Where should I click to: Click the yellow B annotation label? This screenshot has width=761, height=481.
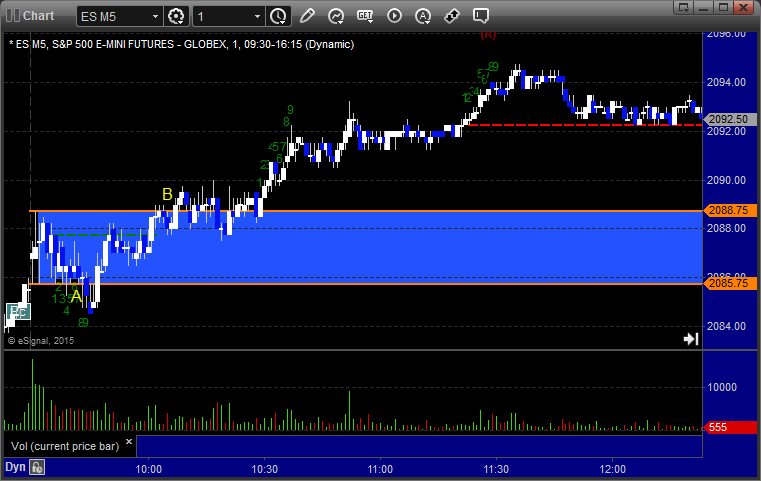(167, 195)
